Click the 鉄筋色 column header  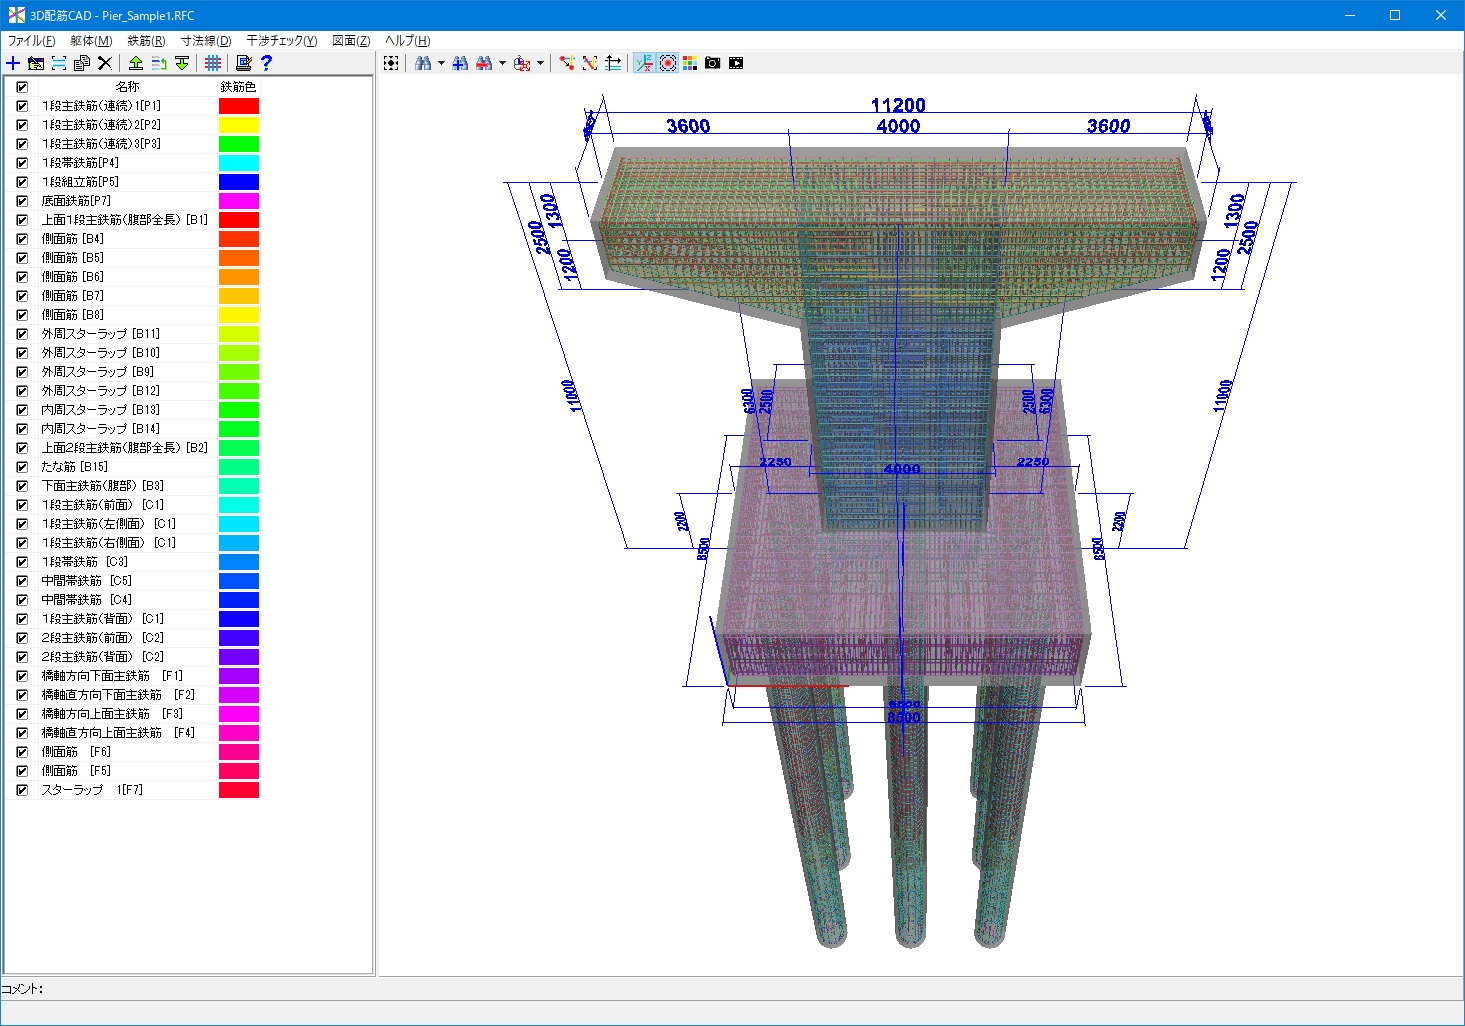pyautogui.click(x=238, y=87)
